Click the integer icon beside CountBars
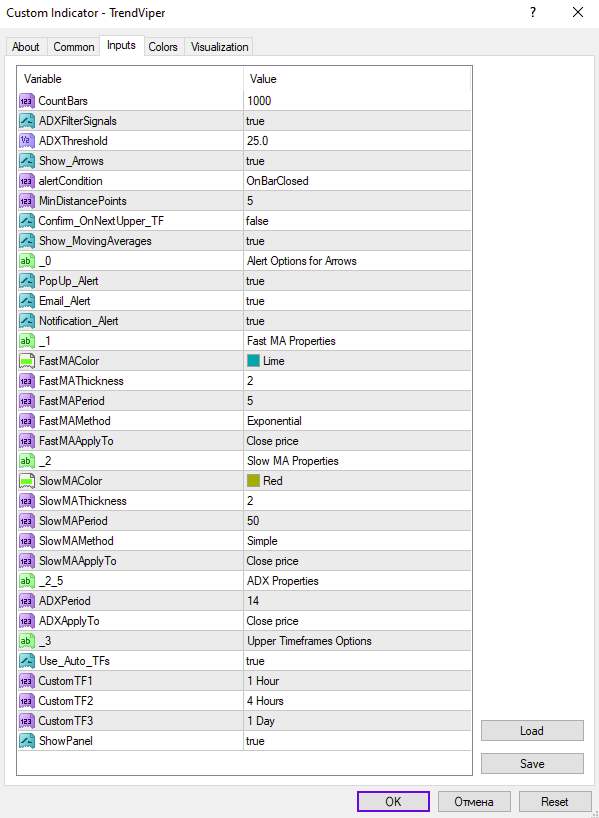 27,101
